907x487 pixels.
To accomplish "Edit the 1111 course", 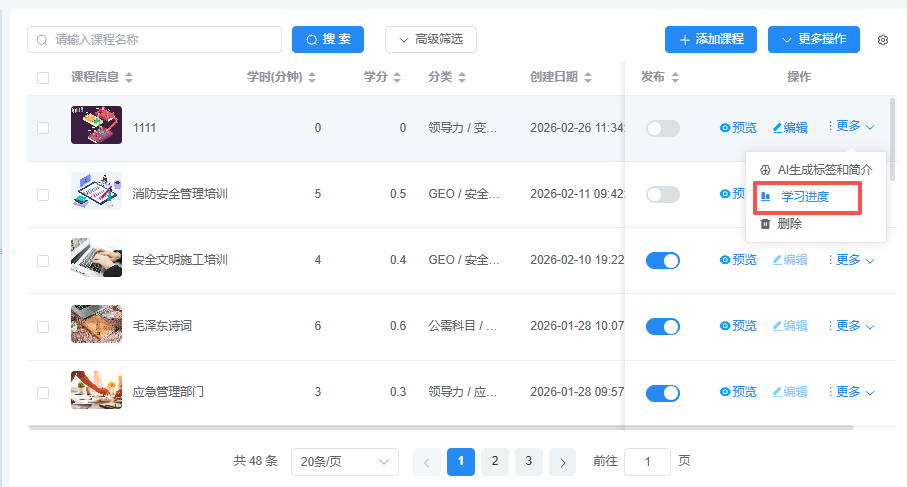I will [x=790, y=128].
